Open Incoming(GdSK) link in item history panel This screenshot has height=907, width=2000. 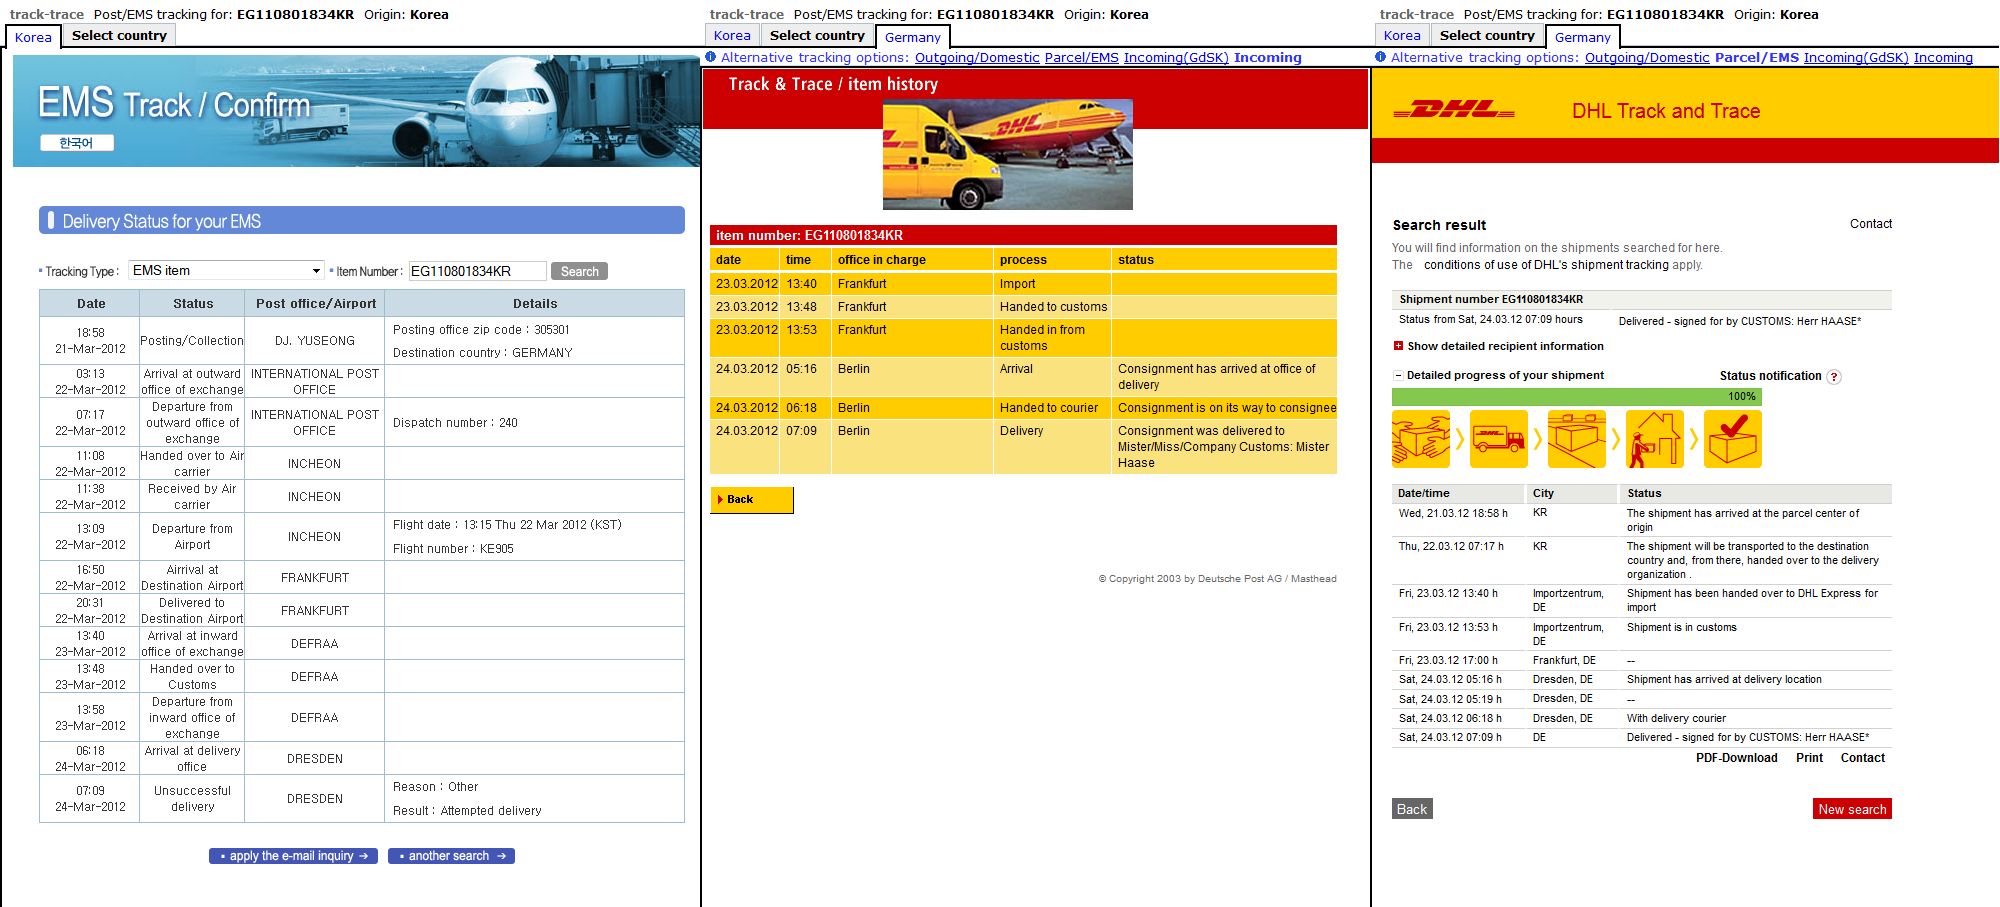pyautogui.click(x=1176, y=58)
